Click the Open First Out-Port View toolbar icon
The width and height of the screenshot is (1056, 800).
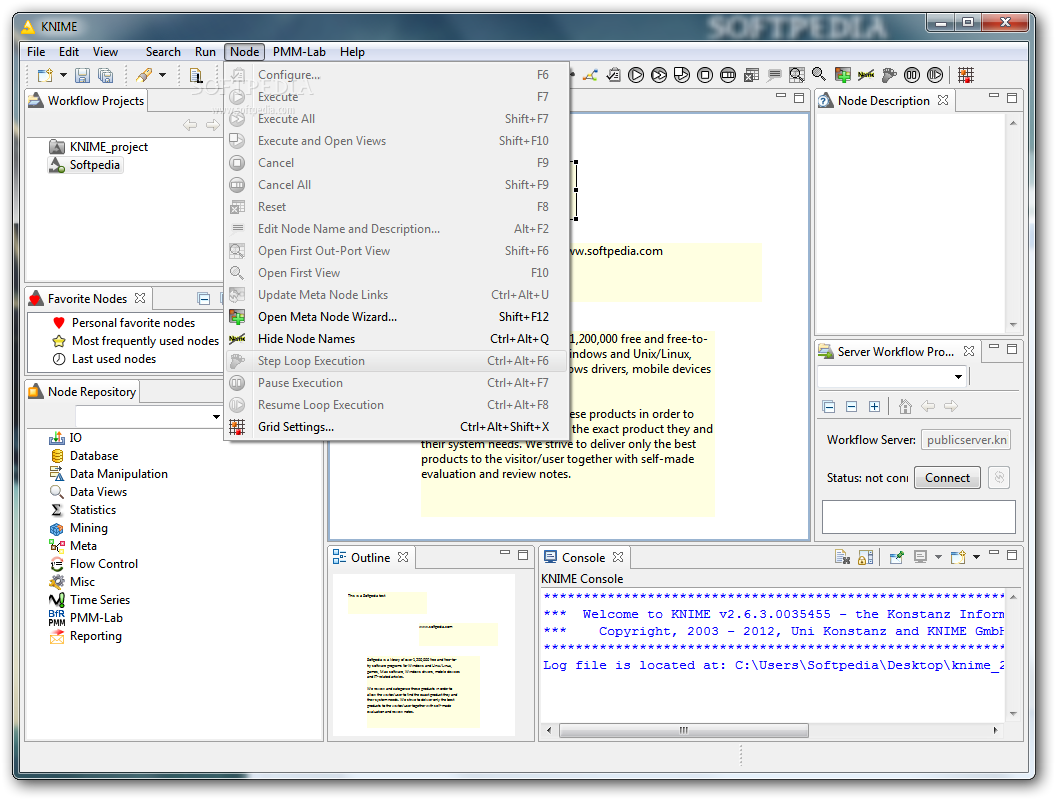tap(797, 75)
